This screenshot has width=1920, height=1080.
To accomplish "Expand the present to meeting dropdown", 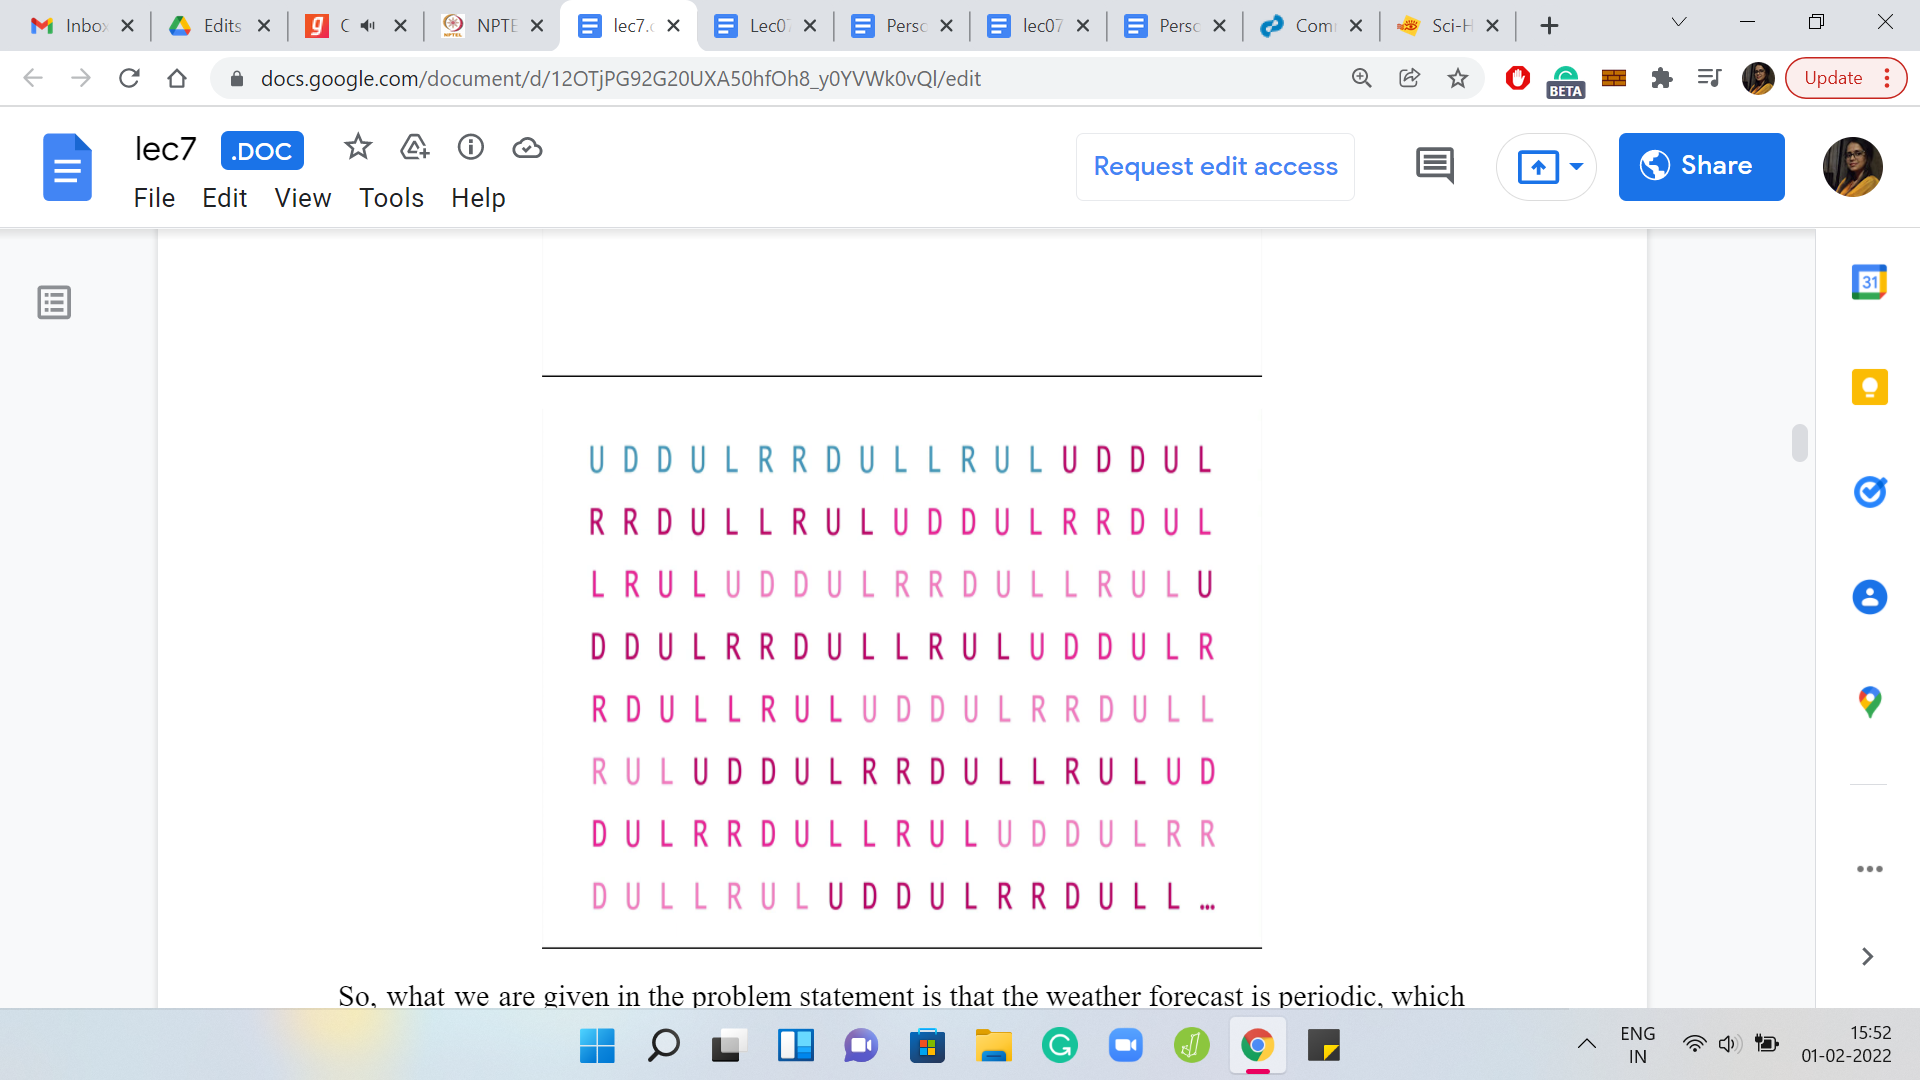I will 1576,166.
